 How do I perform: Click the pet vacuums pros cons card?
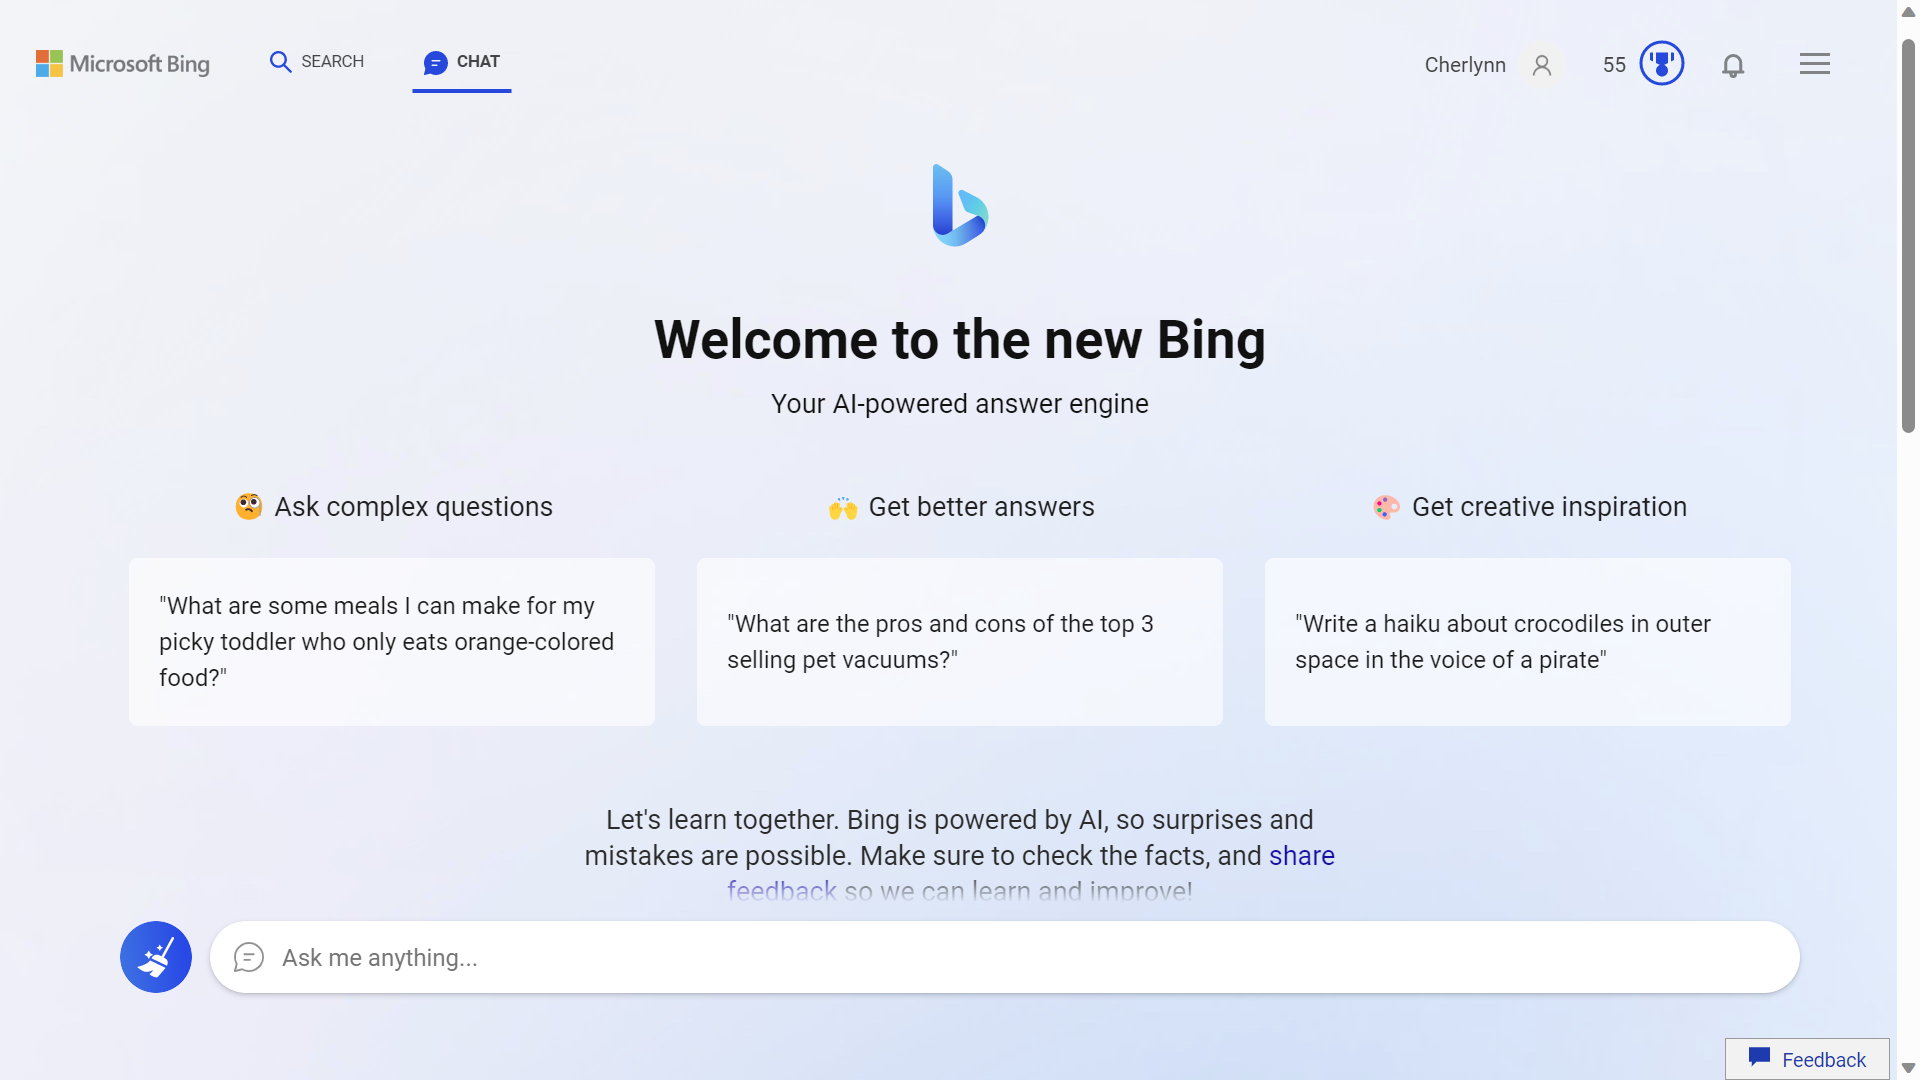[959, 641]
